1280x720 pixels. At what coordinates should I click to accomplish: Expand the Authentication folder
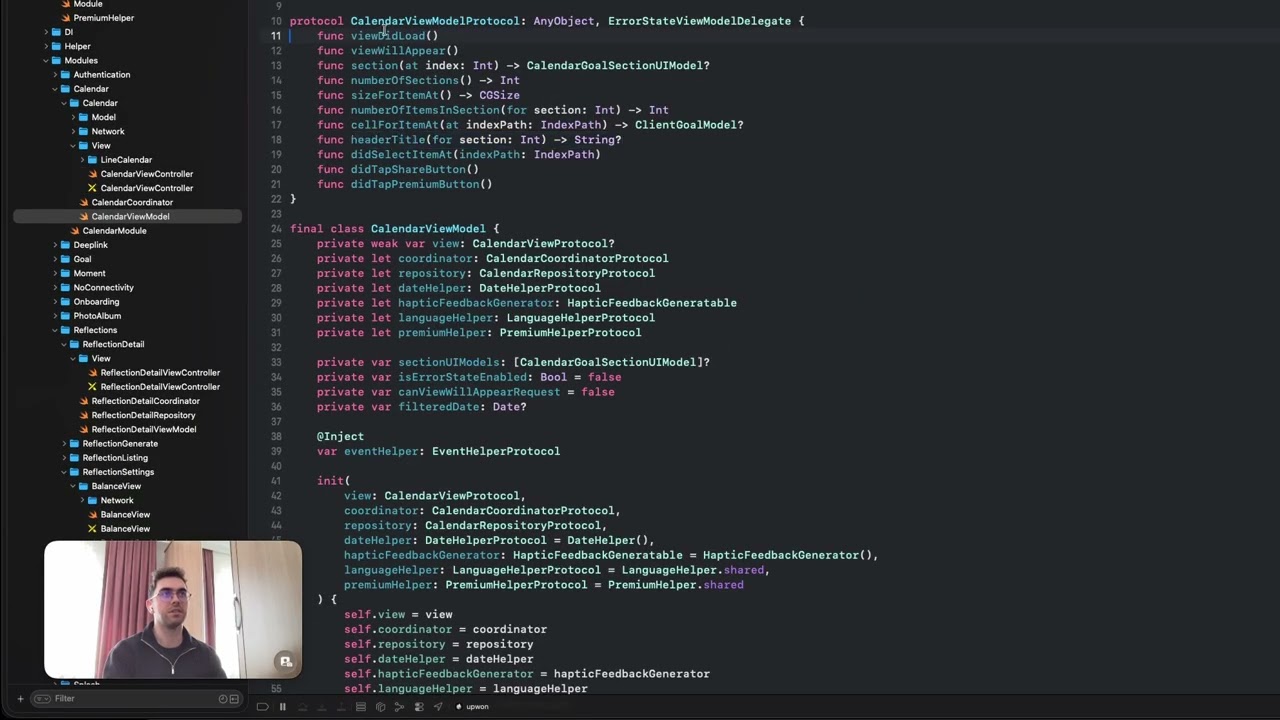coord(55,74)
